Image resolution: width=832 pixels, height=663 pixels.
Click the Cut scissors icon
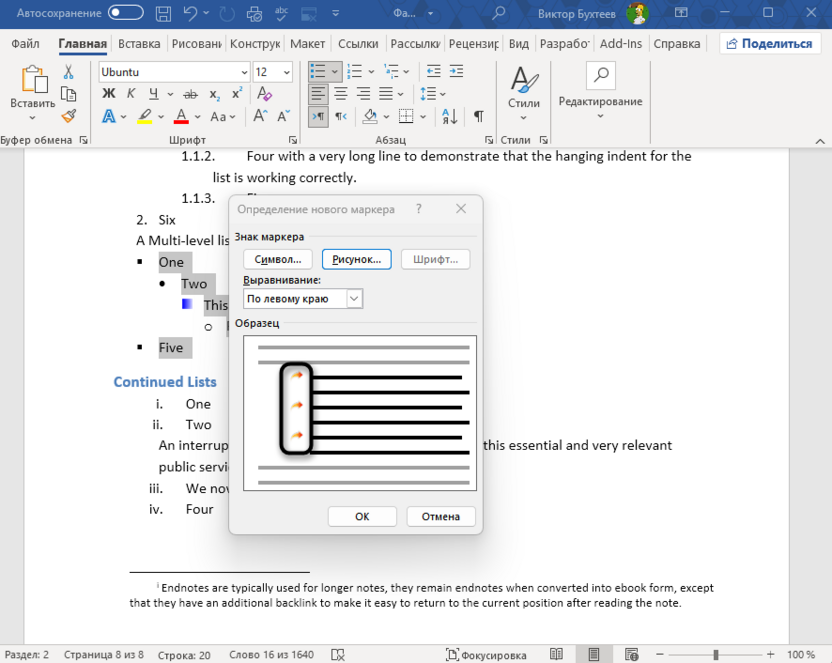pyautogui.click(x=68, y=72)
